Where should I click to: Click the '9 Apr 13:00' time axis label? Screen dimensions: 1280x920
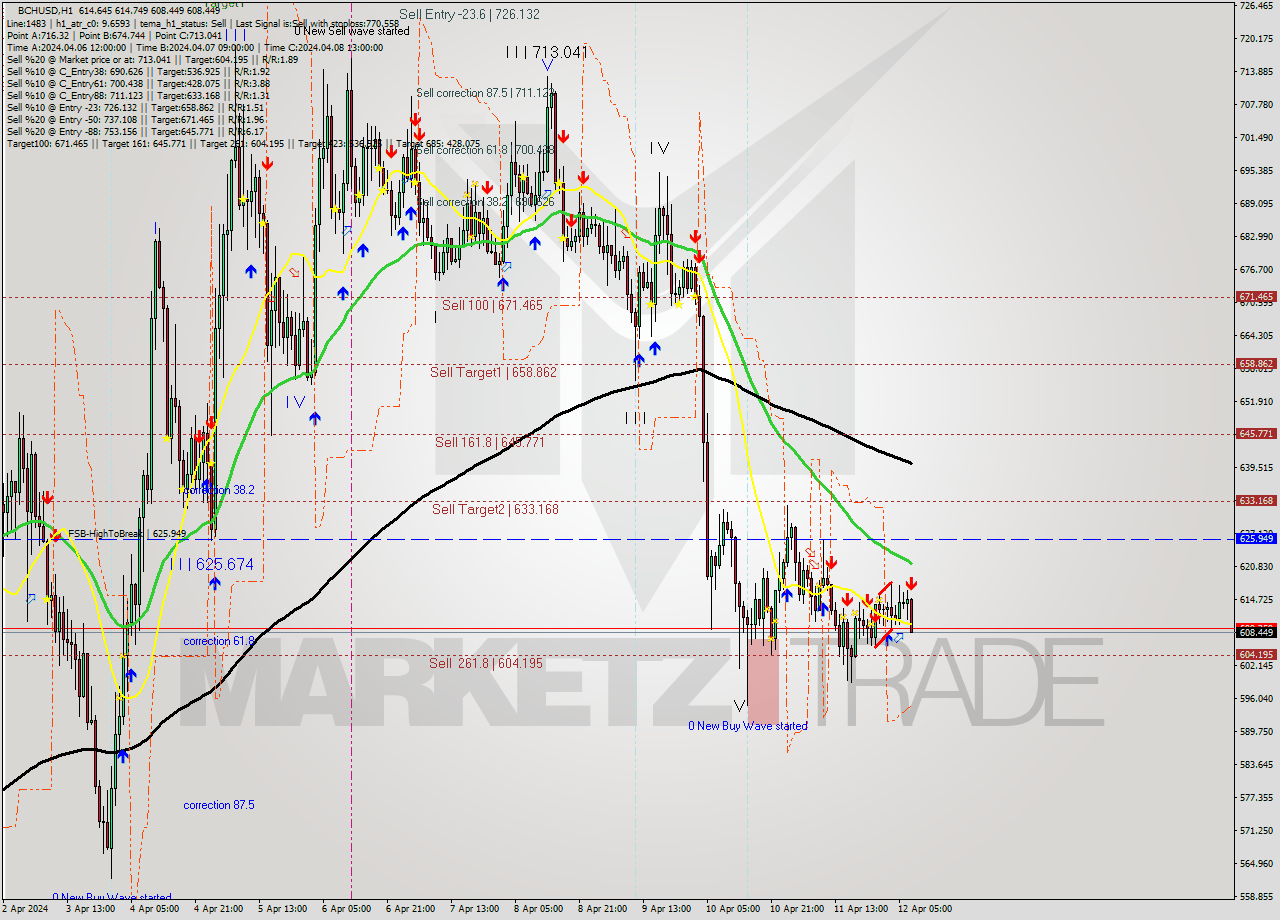pyautogui.click(x=667, y=909)
